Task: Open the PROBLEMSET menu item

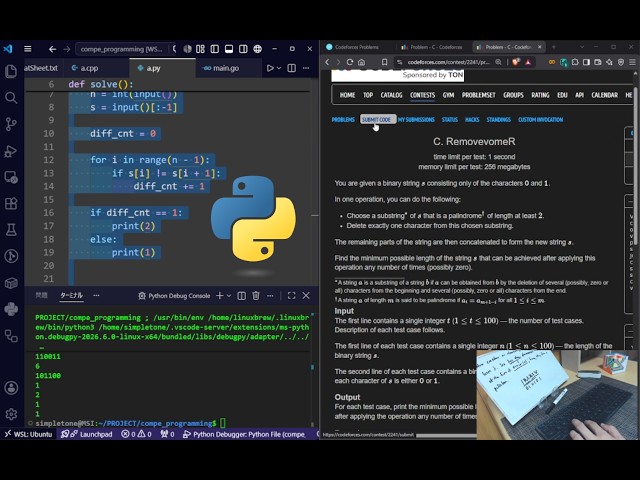Action: point(478,95)
